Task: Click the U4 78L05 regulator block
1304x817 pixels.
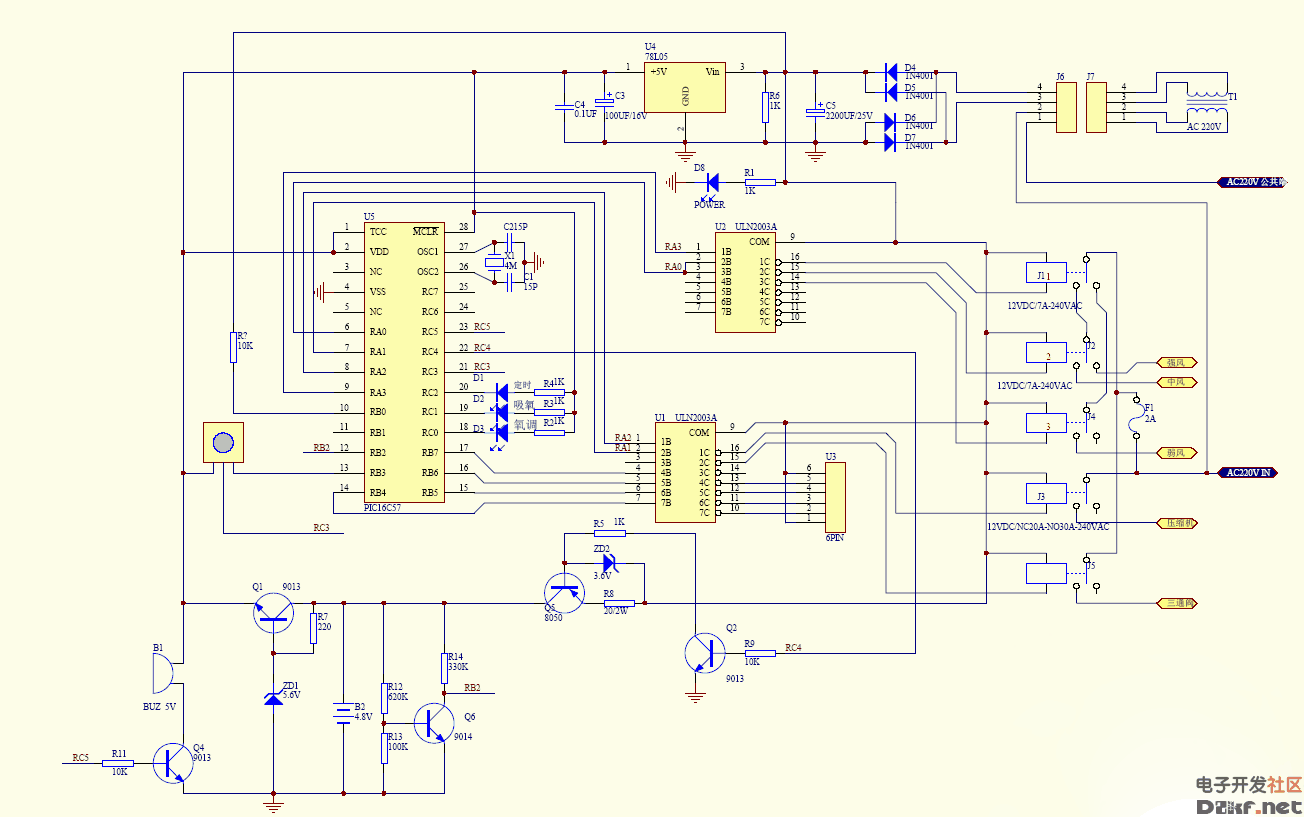Action: pyautogui.click(x=685, y=87)
